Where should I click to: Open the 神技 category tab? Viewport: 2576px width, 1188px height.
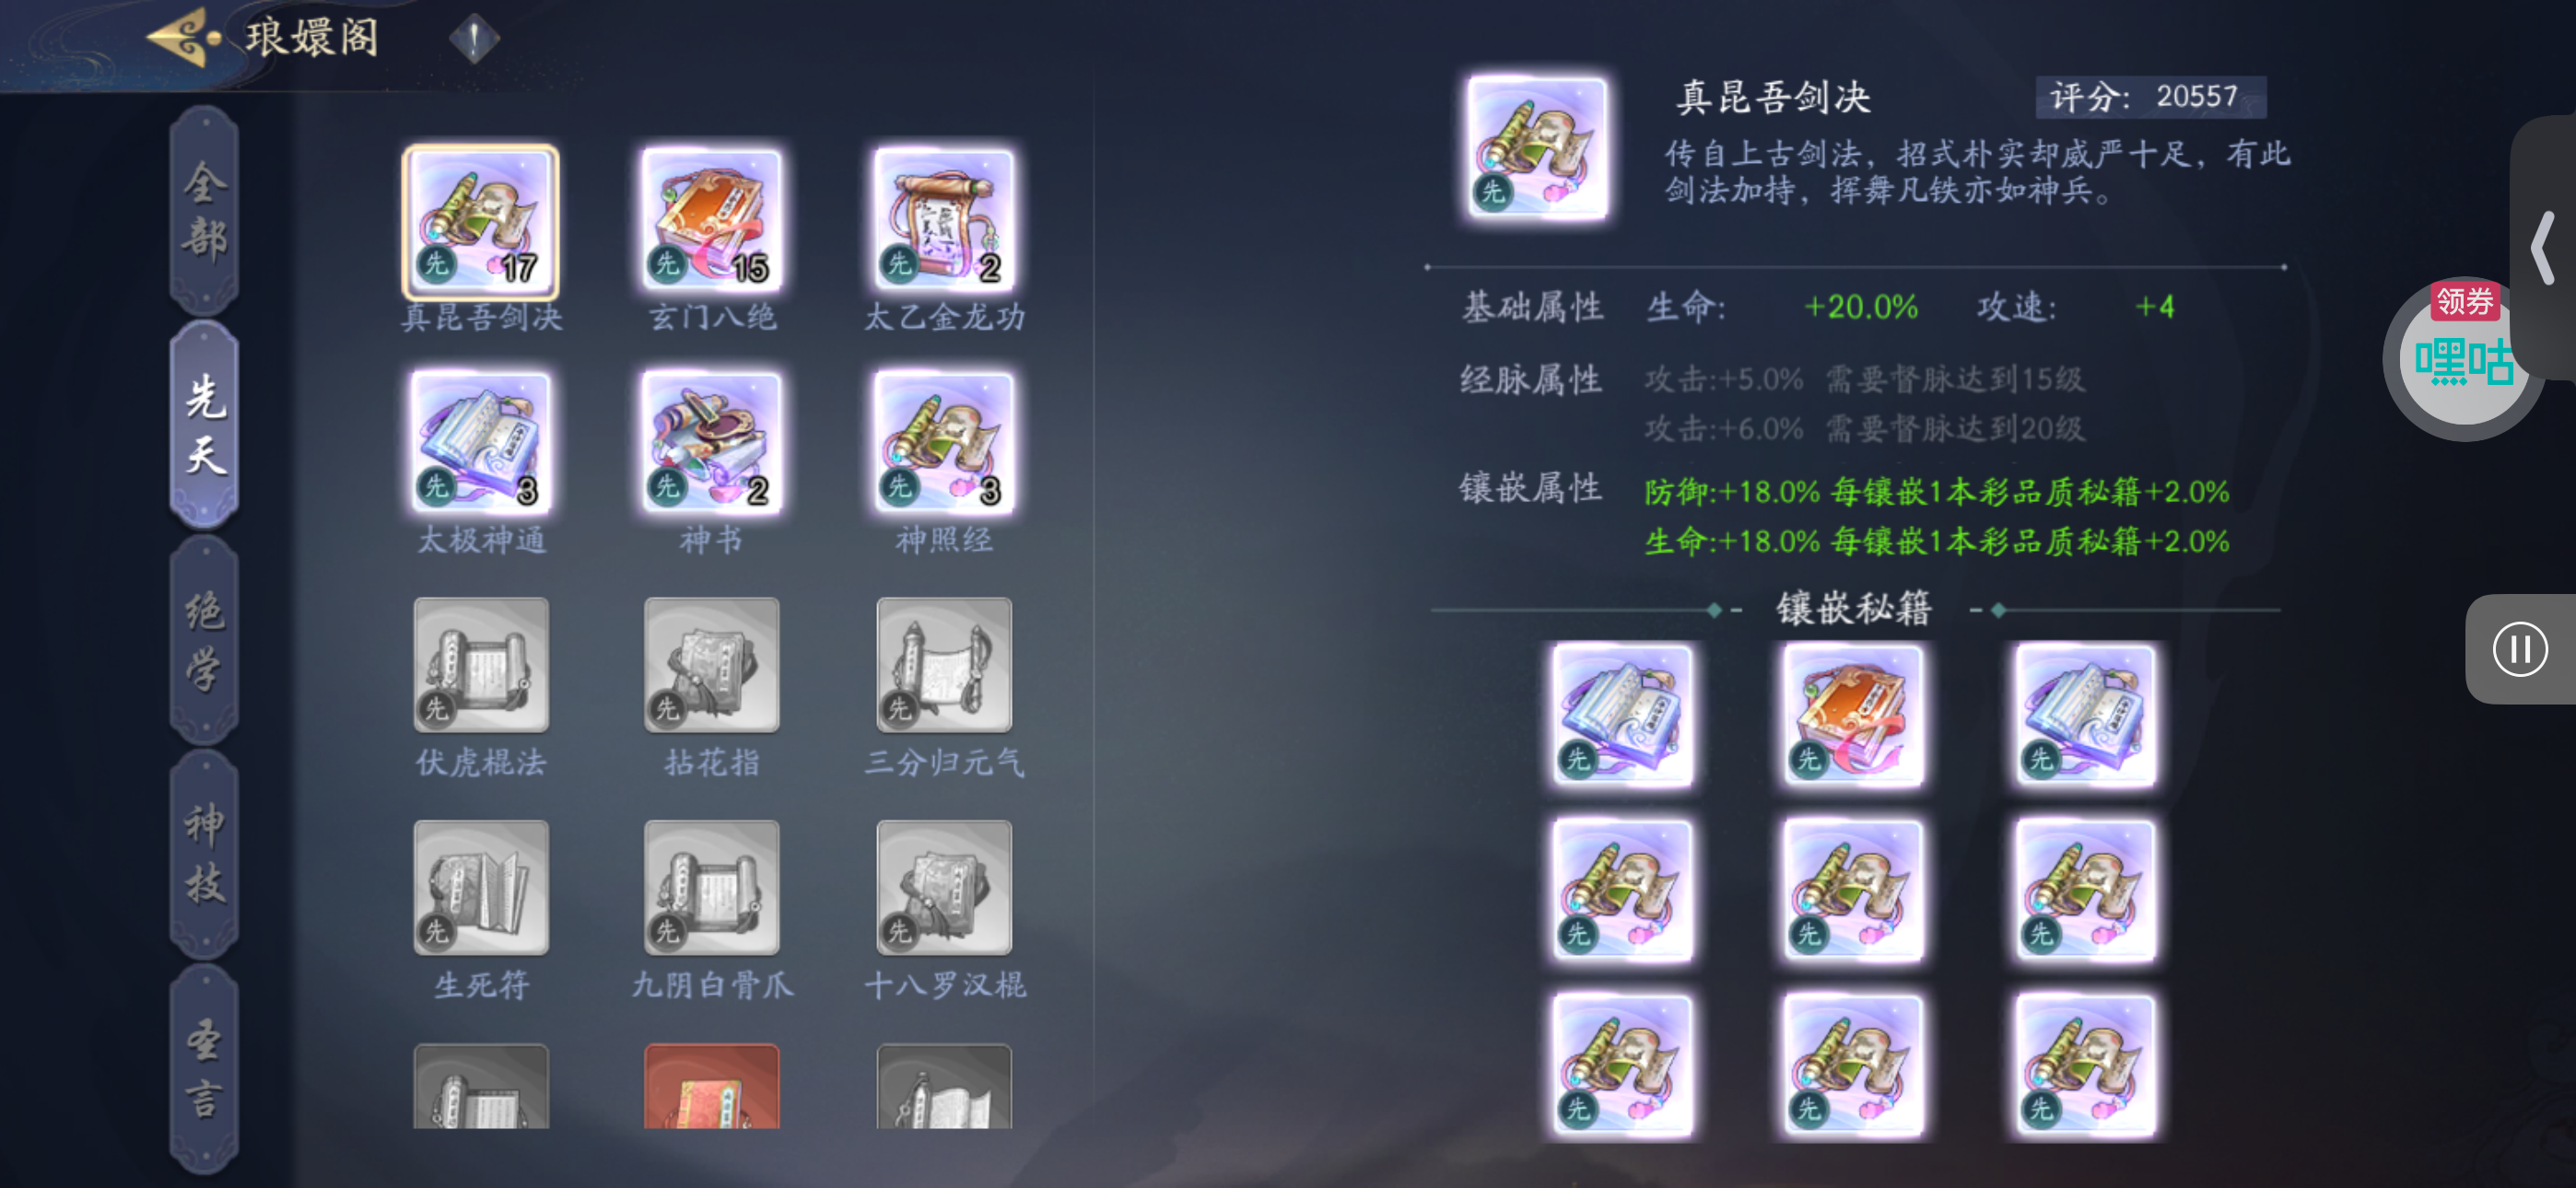[x=205, y=855]
